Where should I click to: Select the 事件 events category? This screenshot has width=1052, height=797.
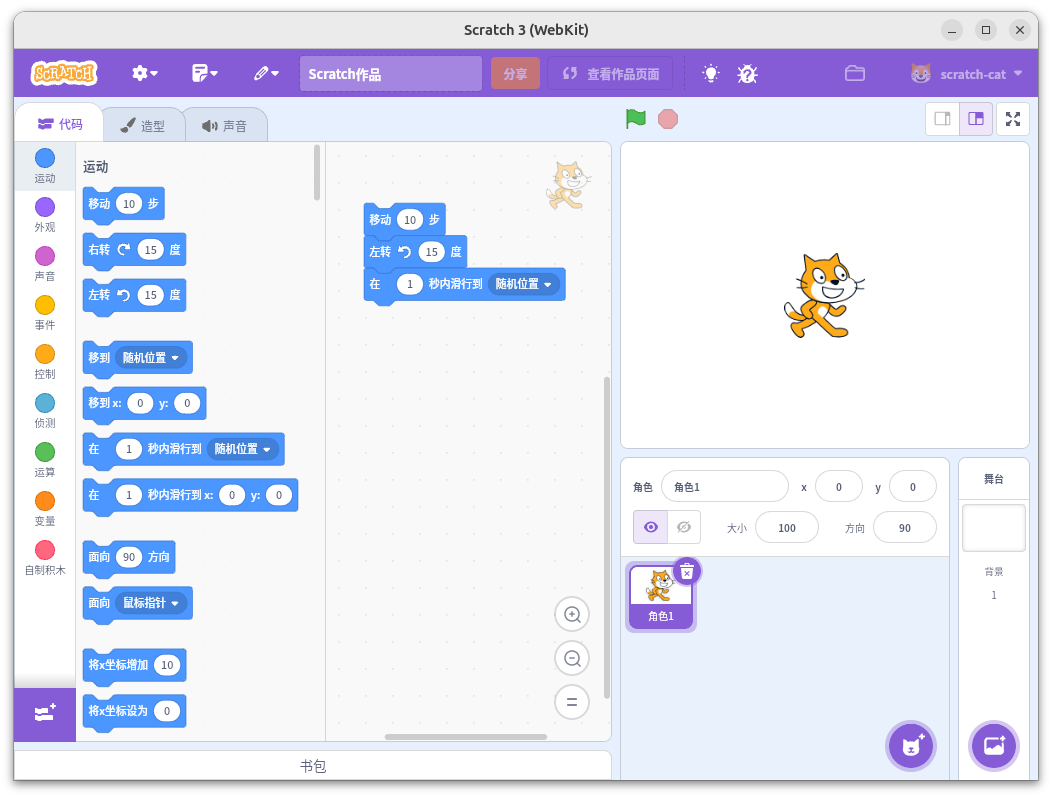pyautogui.click(x=45, y=313)
